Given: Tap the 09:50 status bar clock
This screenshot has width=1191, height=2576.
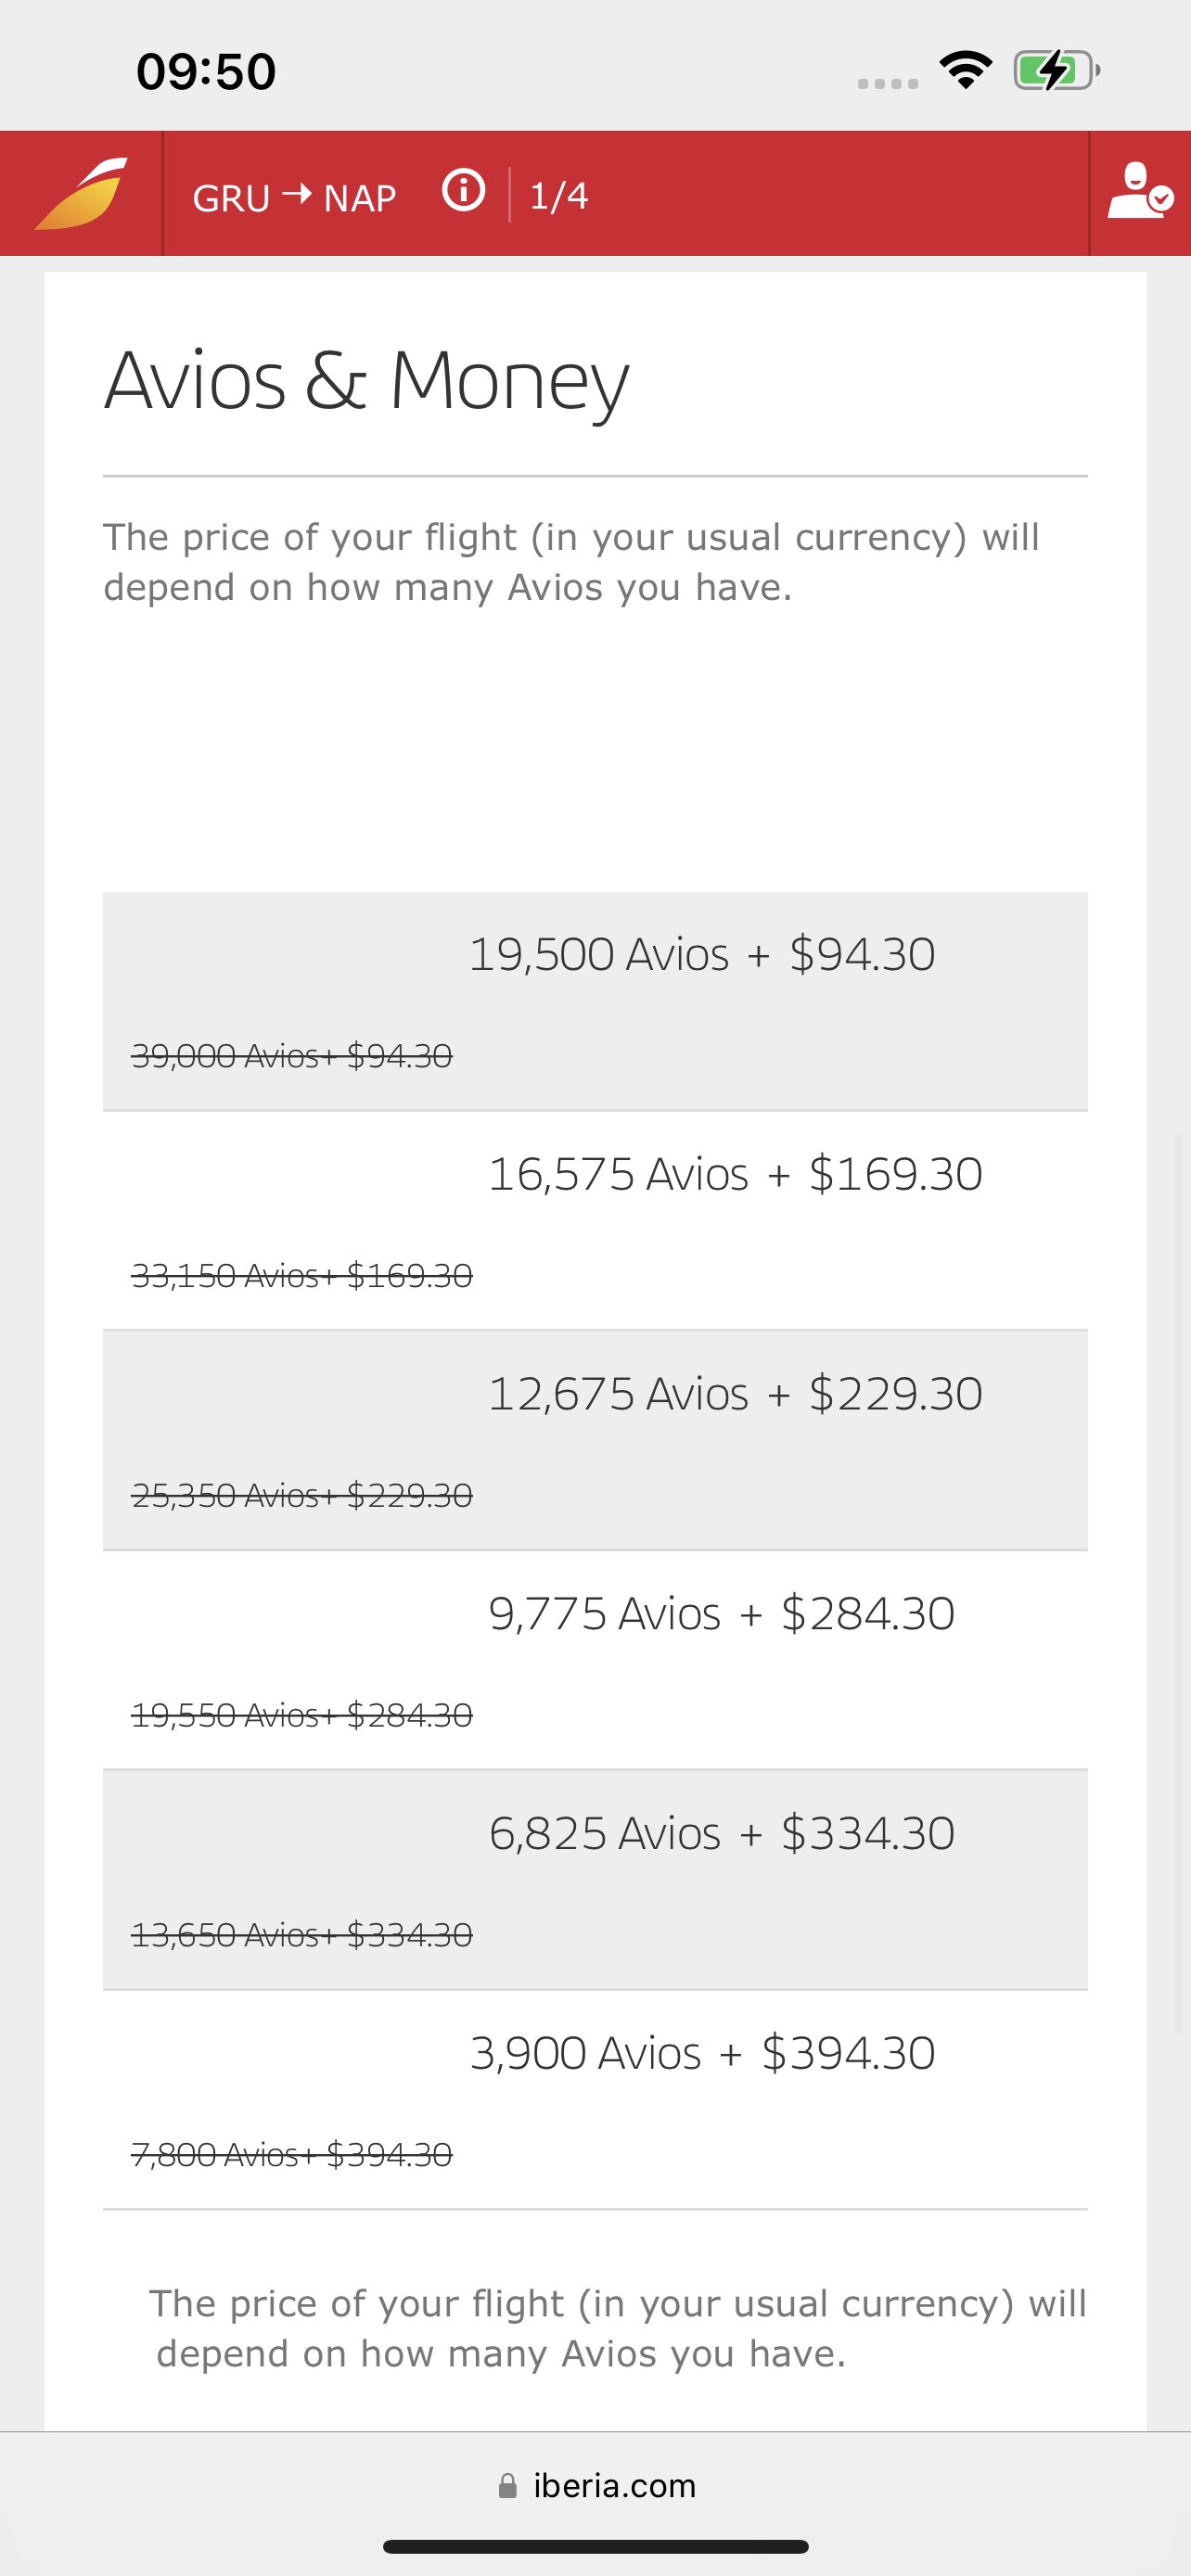Looking at the screenshot, I should (x=206, y=72).
